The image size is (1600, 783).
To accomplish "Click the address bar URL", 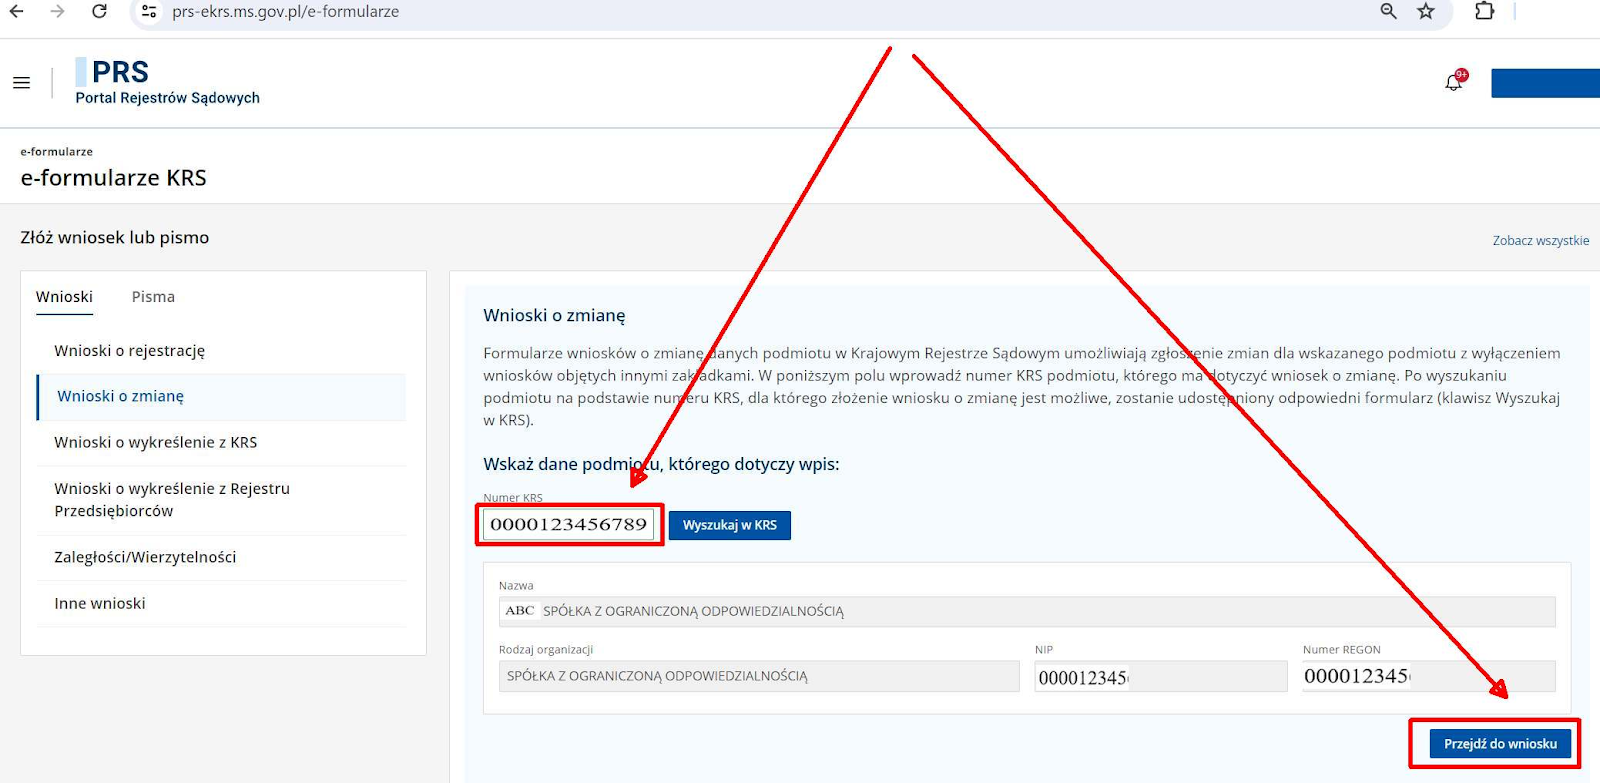I will 285,12.
